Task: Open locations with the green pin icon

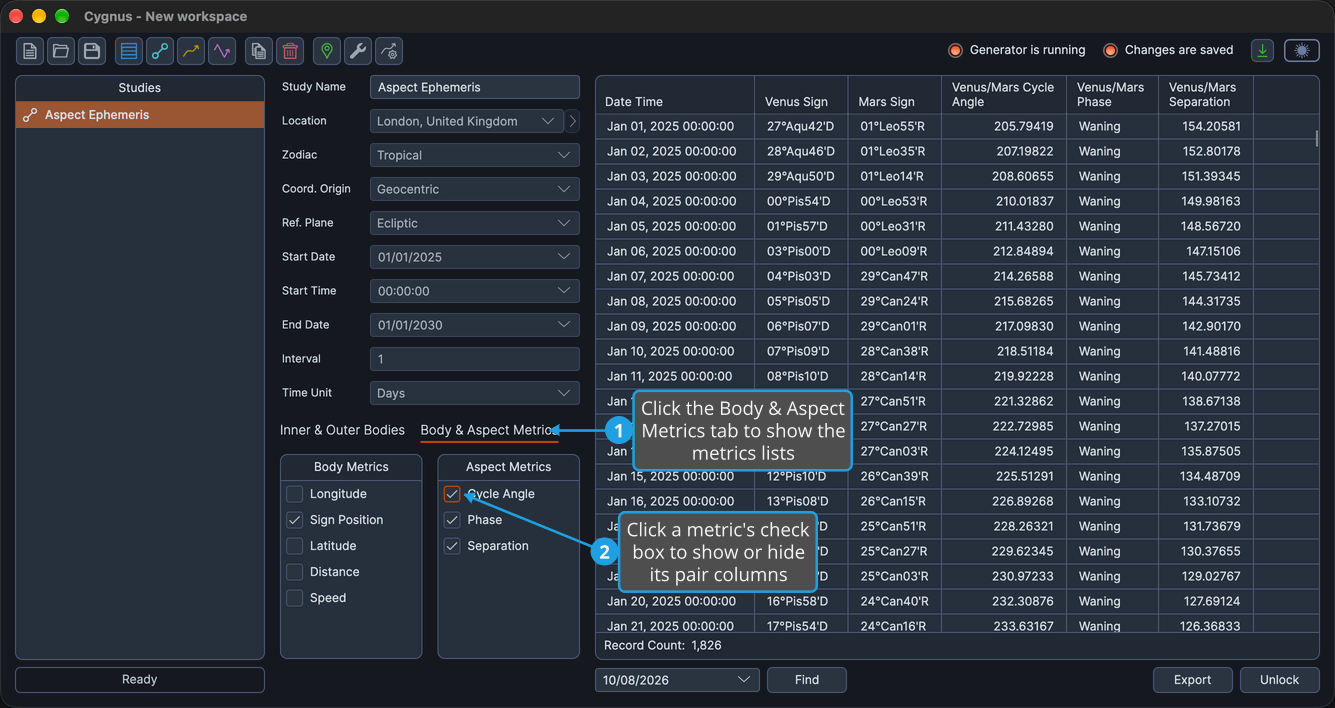Action: (327, 51)
